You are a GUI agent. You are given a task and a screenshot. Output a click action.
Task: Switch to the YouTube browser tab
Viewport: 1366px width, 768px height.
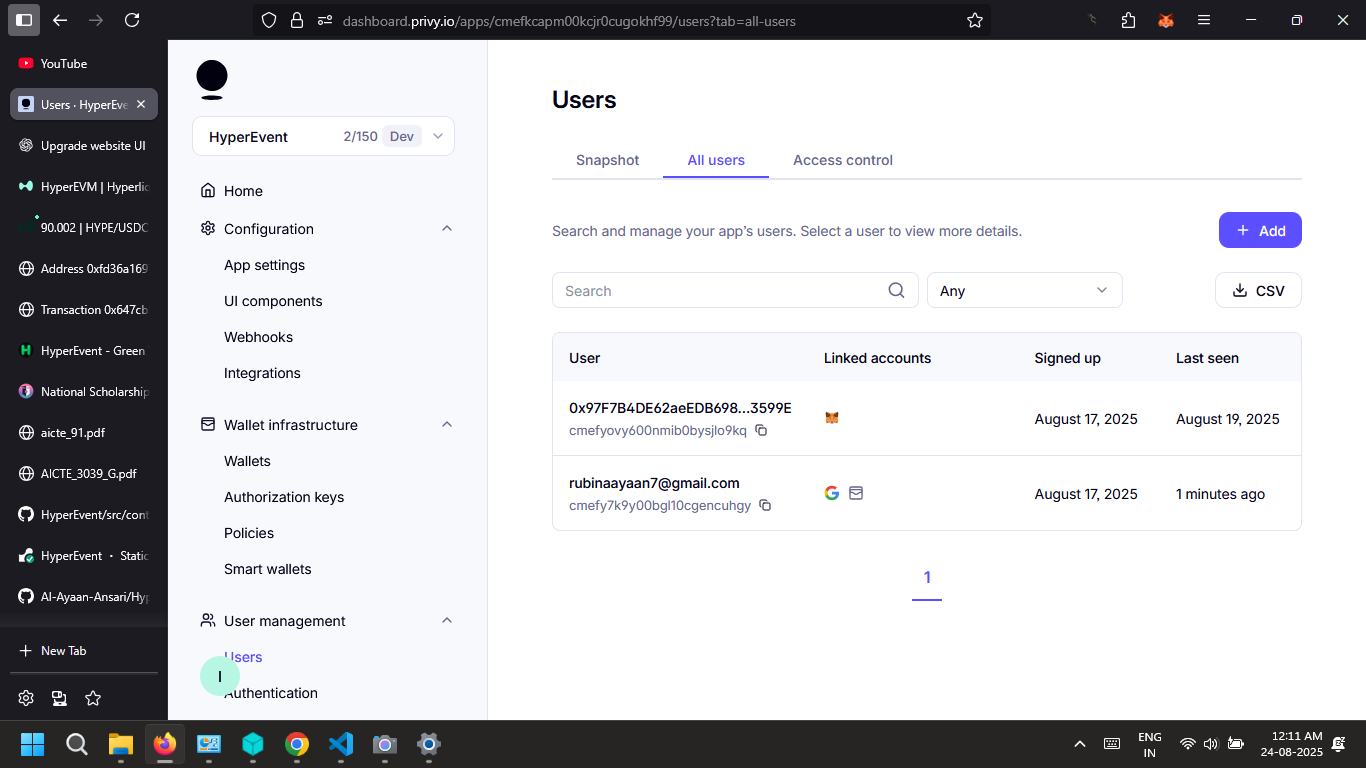pyautogui.click(x=84, y=63)
